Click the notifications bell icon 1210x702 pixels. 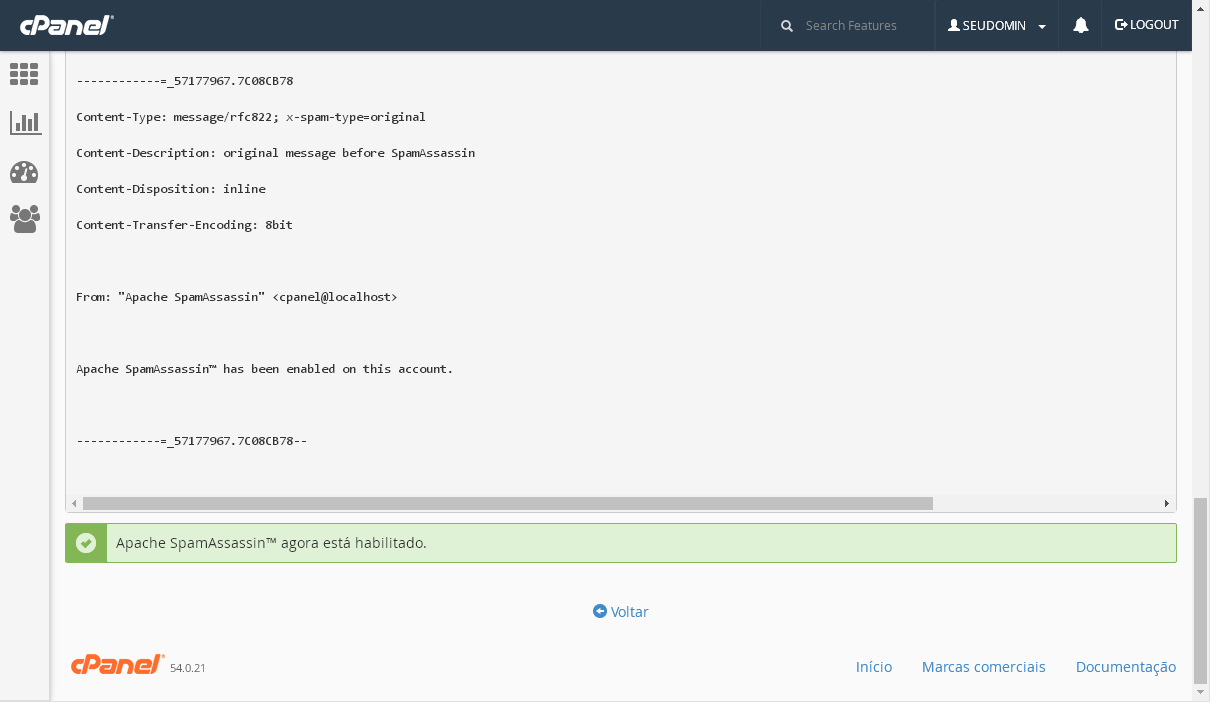[1081, 25]
